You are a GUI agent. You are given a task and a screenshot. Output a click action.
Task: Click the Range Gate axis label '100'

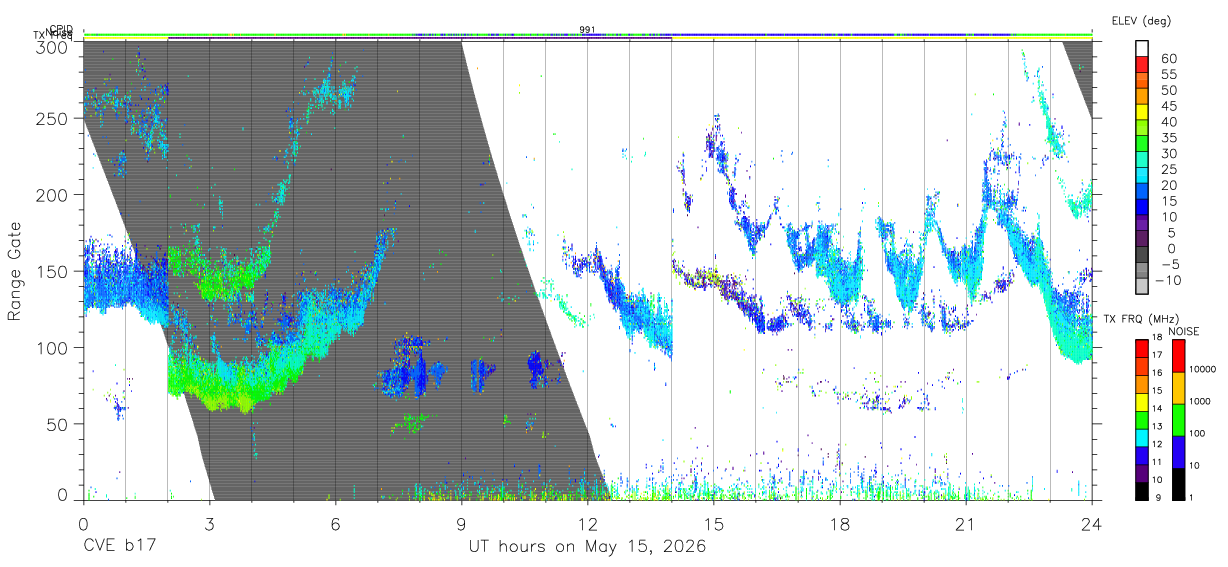(52, 348)
